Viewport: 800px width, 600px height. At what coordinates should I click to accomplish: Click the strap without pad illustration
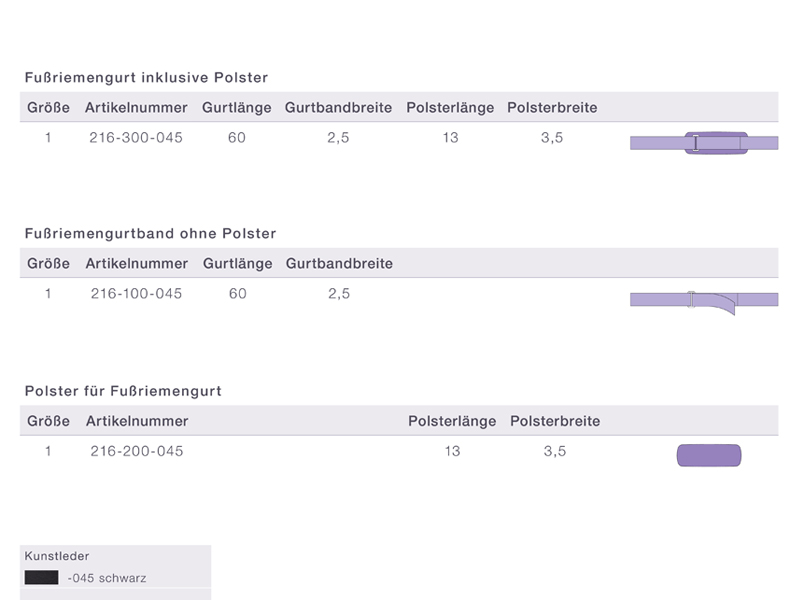704,303
